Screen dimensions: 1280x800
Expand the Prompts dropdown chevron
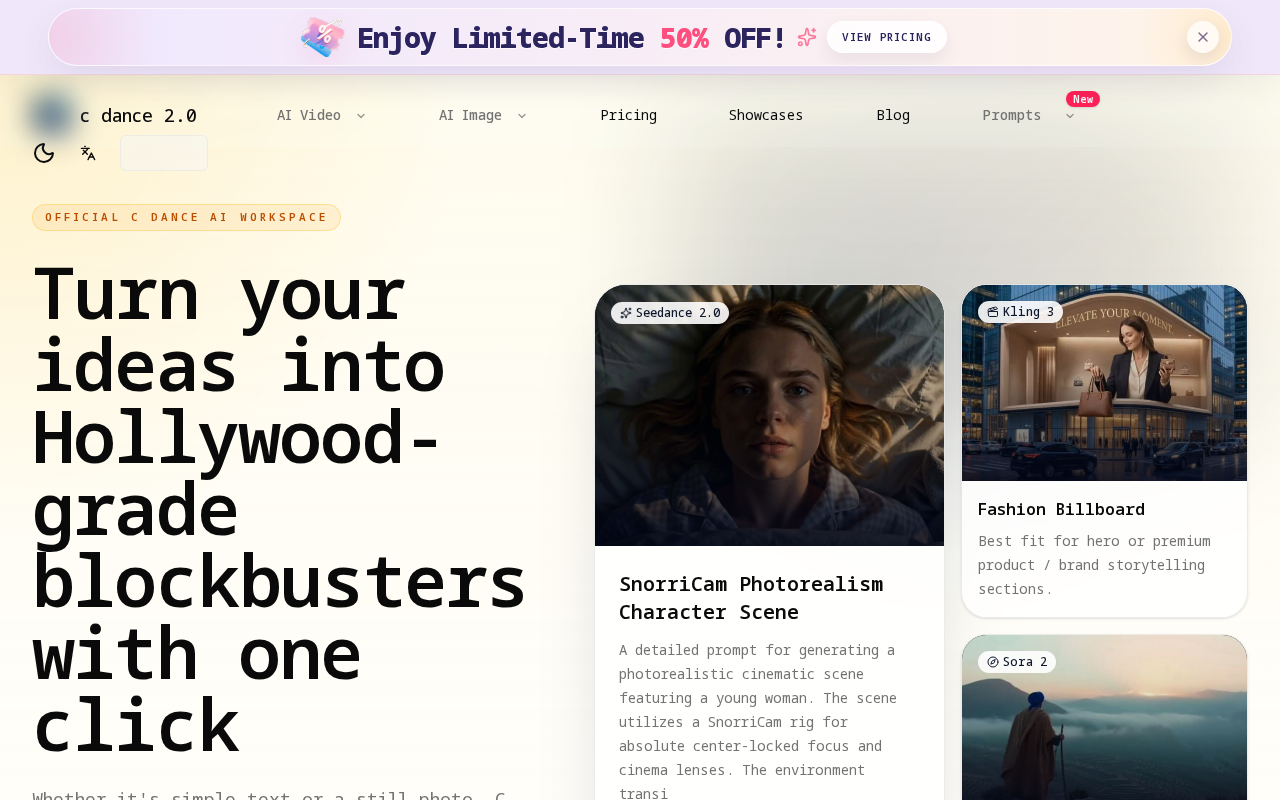click(1070, 116)
